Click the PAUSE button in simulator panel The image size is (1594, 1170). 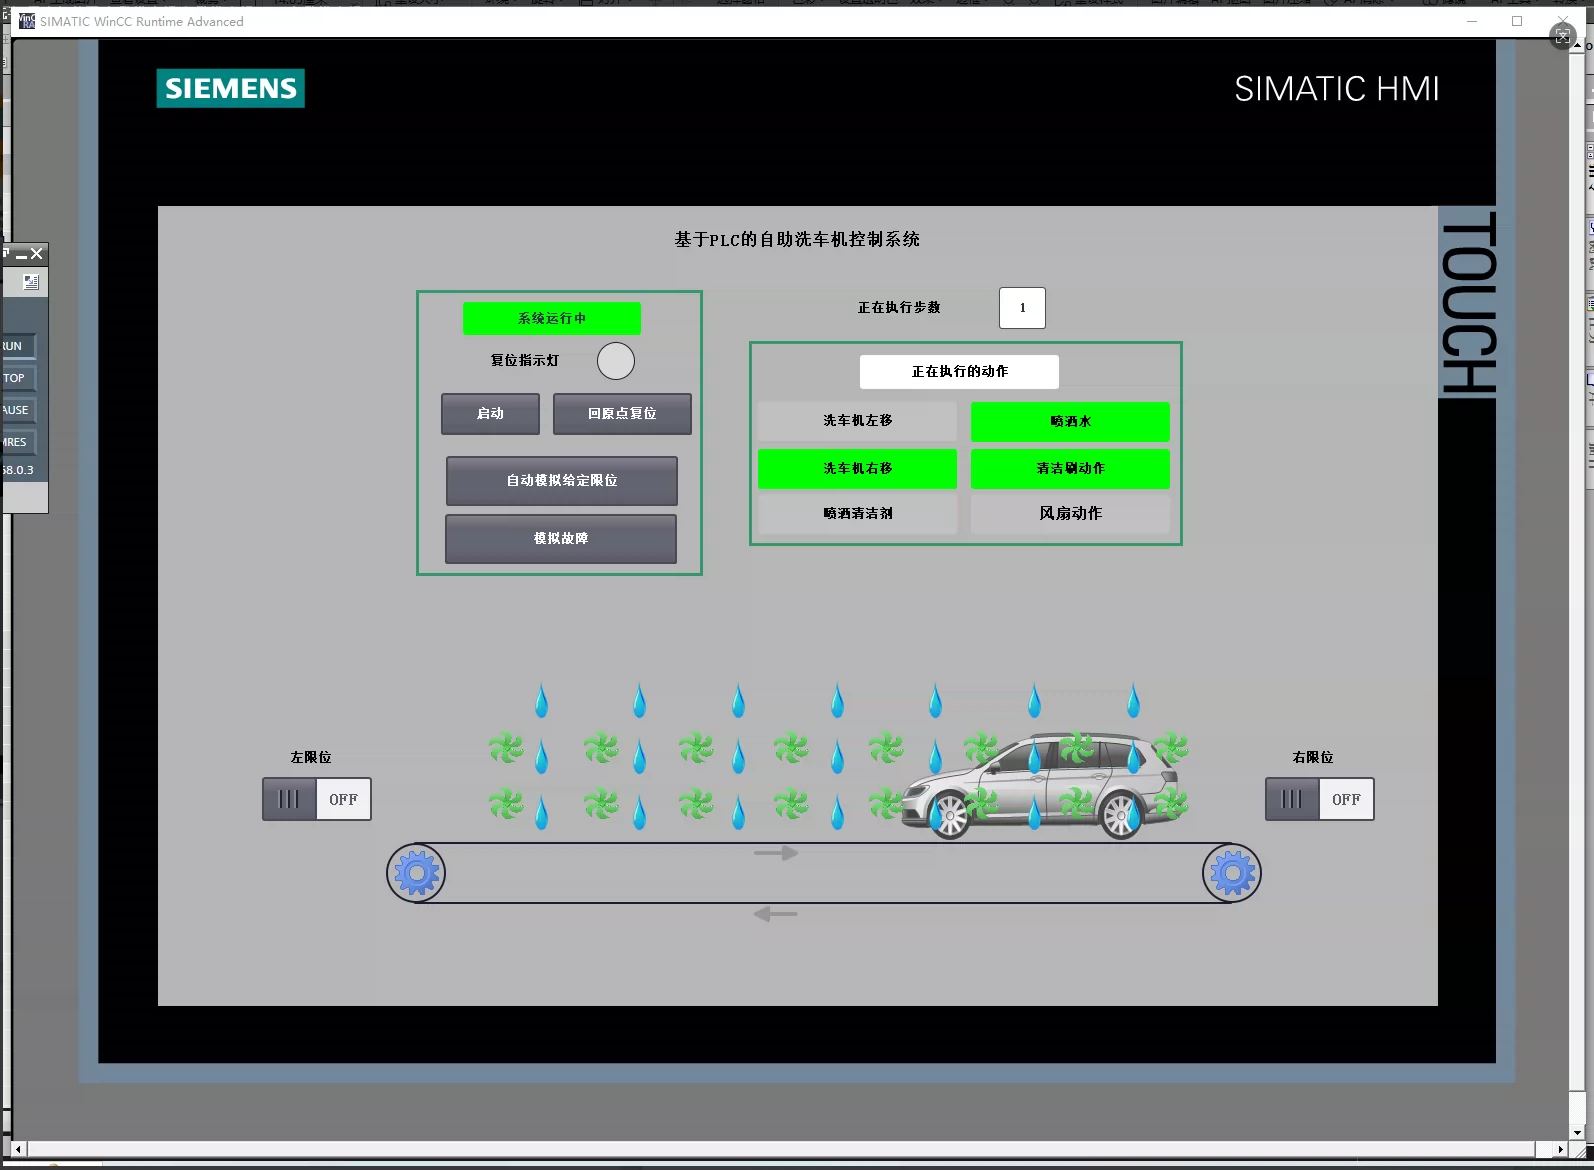pyautogui.click(x=18, y=410)
